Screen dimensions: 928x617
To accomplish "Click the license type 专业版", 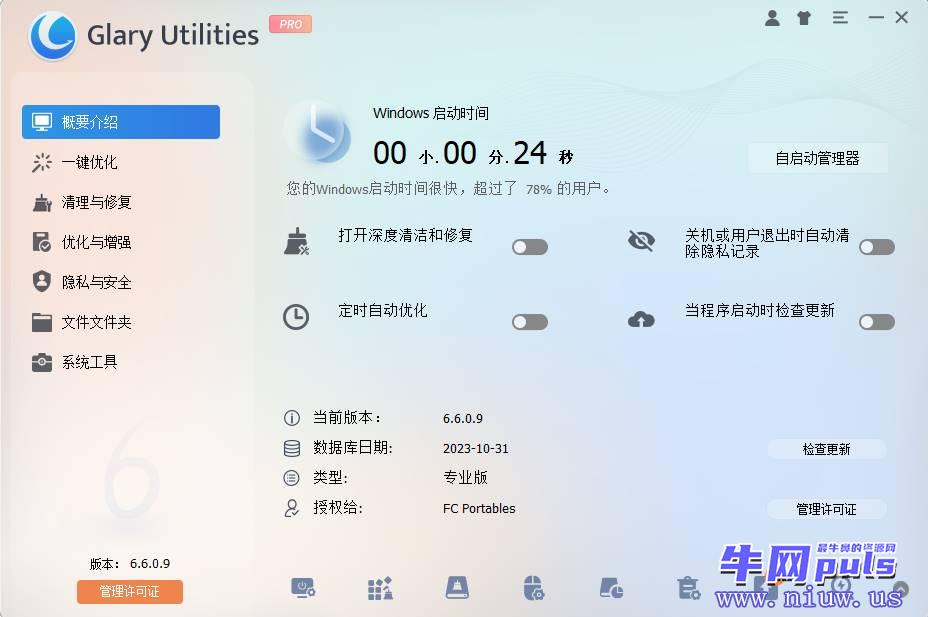I will coord(465,477).
